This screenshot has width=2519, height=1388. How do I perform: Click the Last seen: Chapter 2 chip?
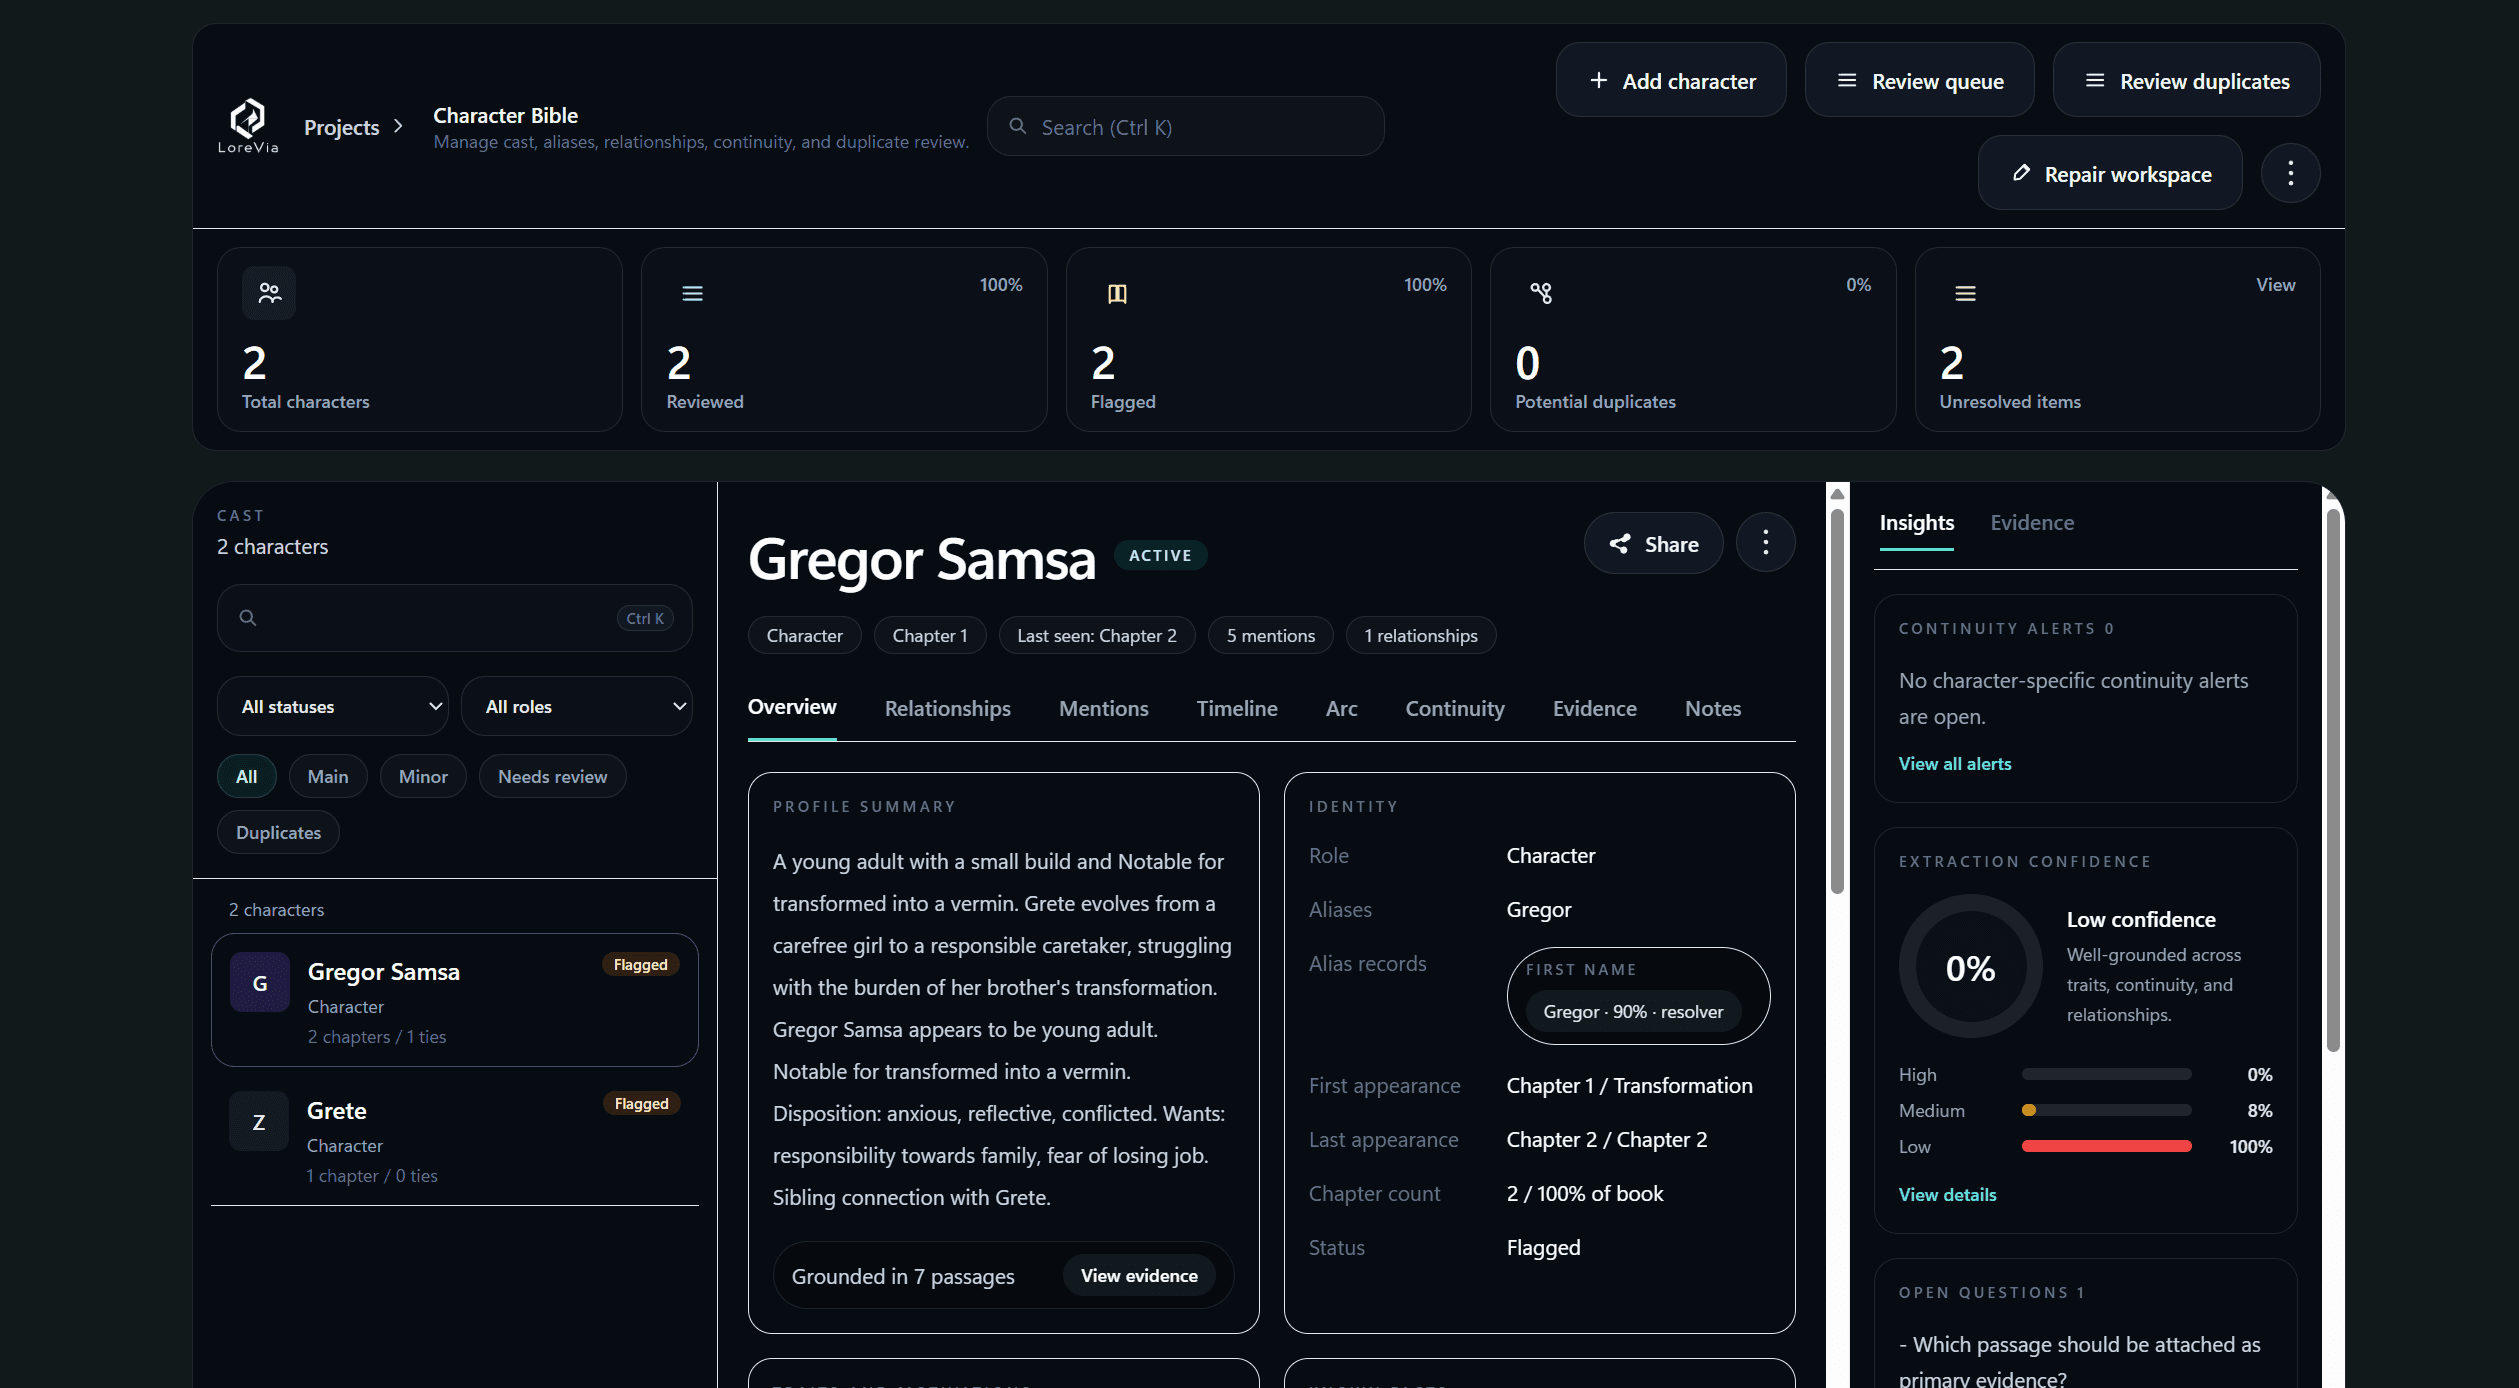coord(1096,635)
